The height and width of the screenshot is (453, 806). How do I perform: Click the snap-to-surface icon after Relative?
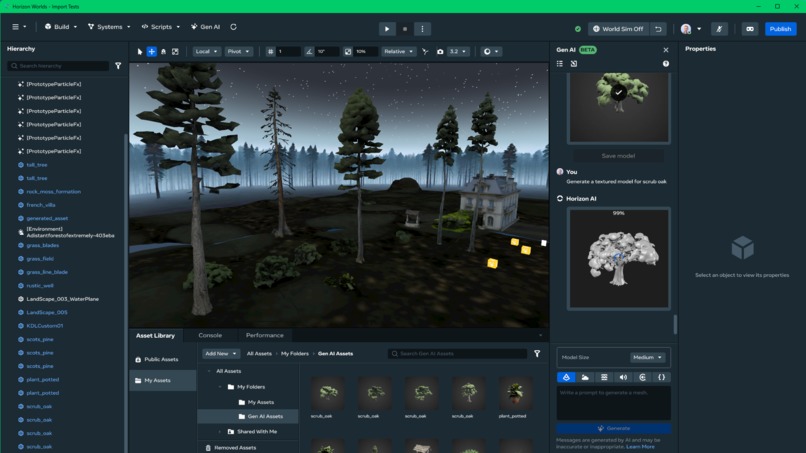425,51
